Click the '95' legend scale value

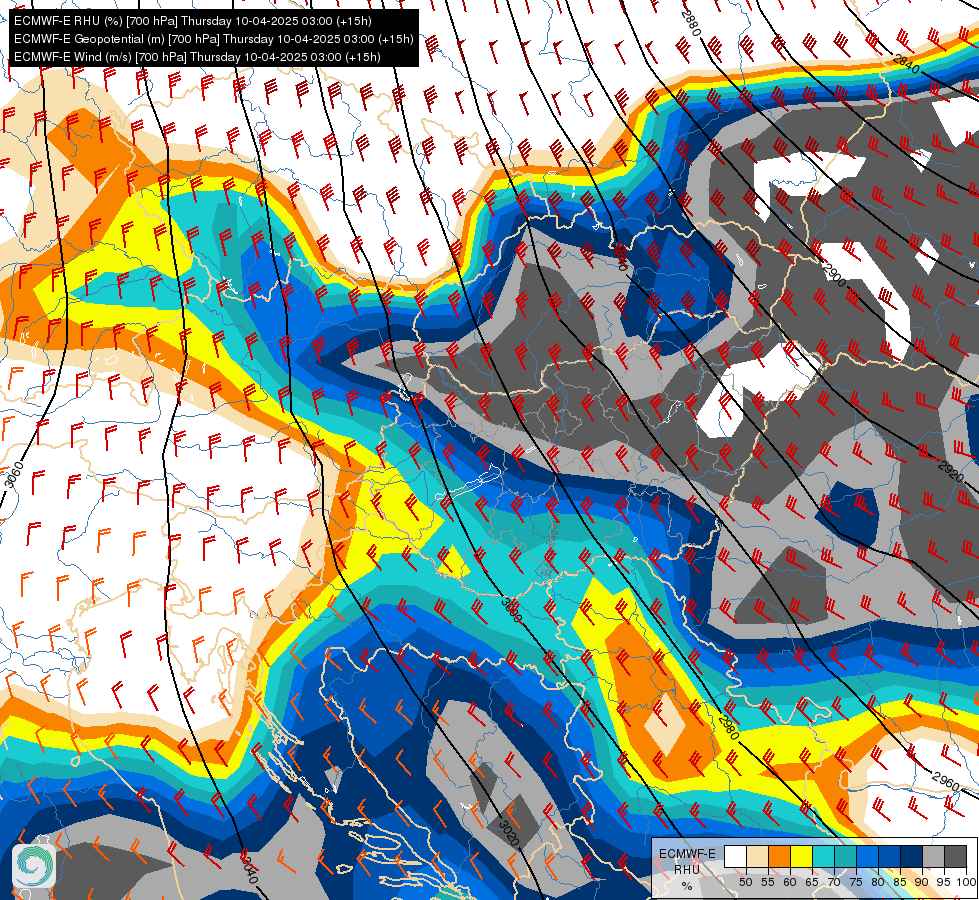point(943,882)
